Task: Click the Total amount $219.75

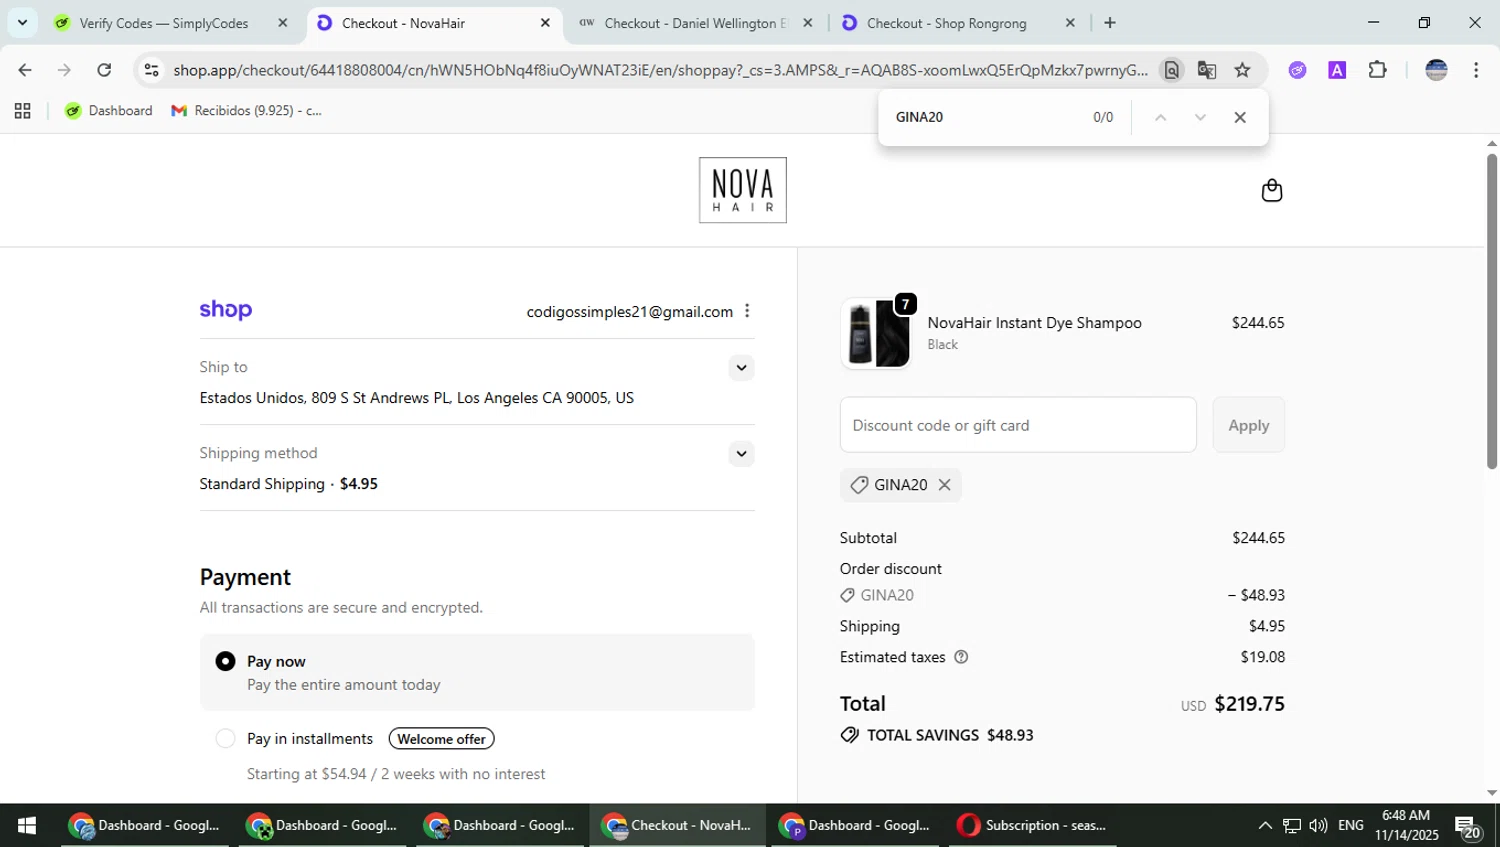Action: pyautogui.click(x=1249, y=704)
